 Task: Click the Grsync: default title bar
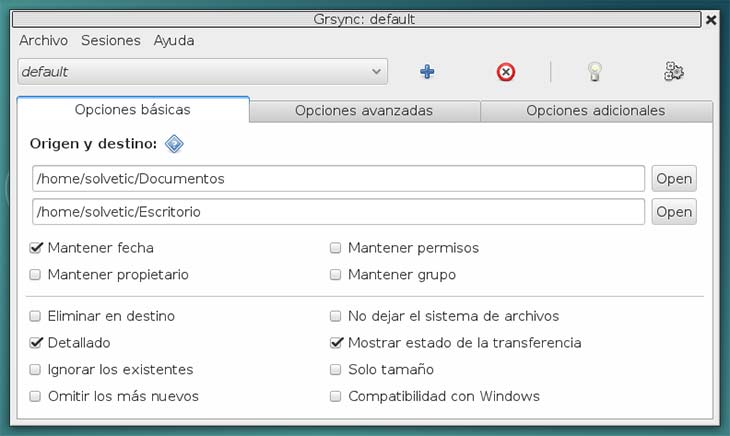[357, 20]
